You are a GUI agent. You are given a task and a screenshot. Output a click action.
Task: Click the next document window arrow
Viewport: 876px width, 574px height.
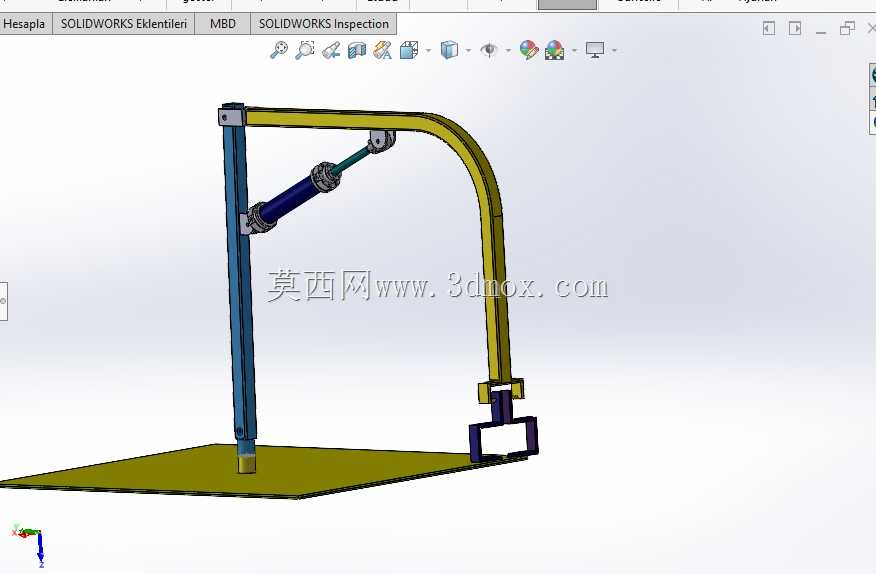(795, 28)
